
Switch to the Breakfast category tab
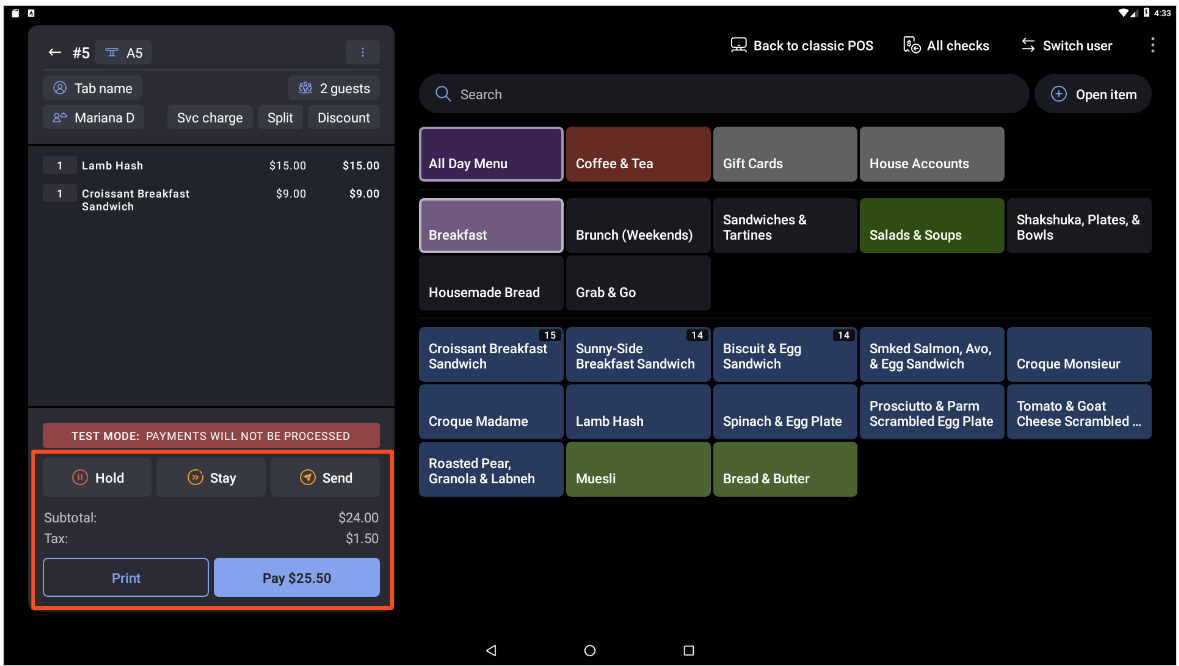pos(490,225)
